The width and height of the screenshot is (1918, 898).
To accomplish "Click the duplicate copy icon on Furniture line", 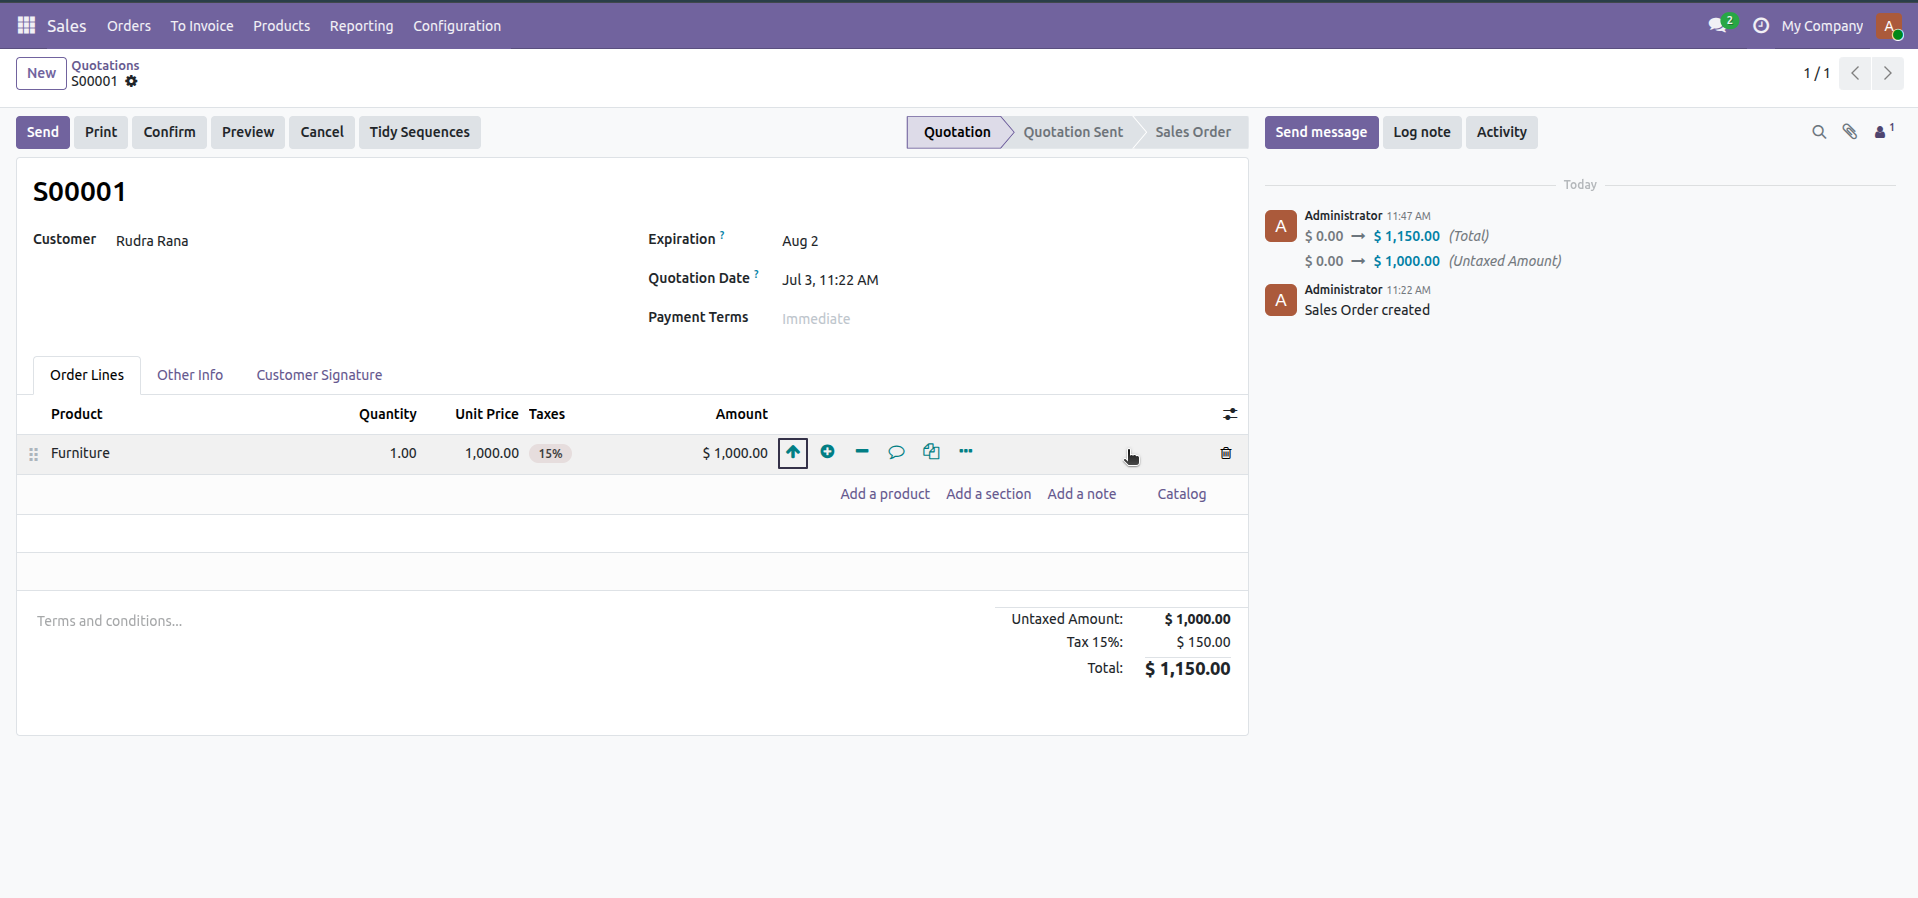I will [931, 451].
